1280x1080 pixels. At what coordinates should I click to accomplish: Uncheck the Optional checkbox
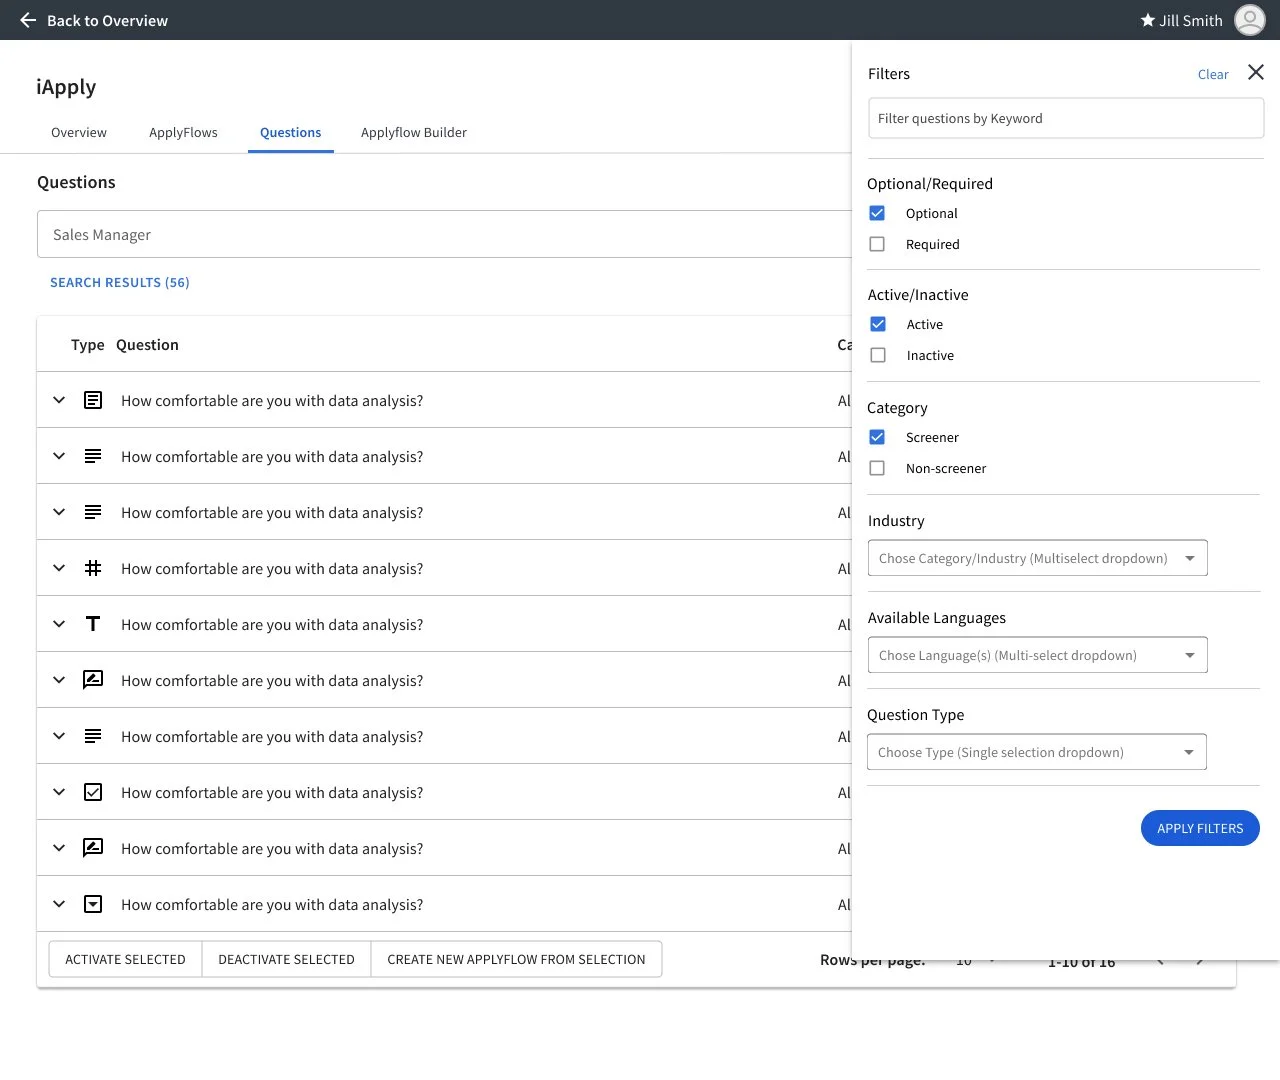[x=877, y=213]
